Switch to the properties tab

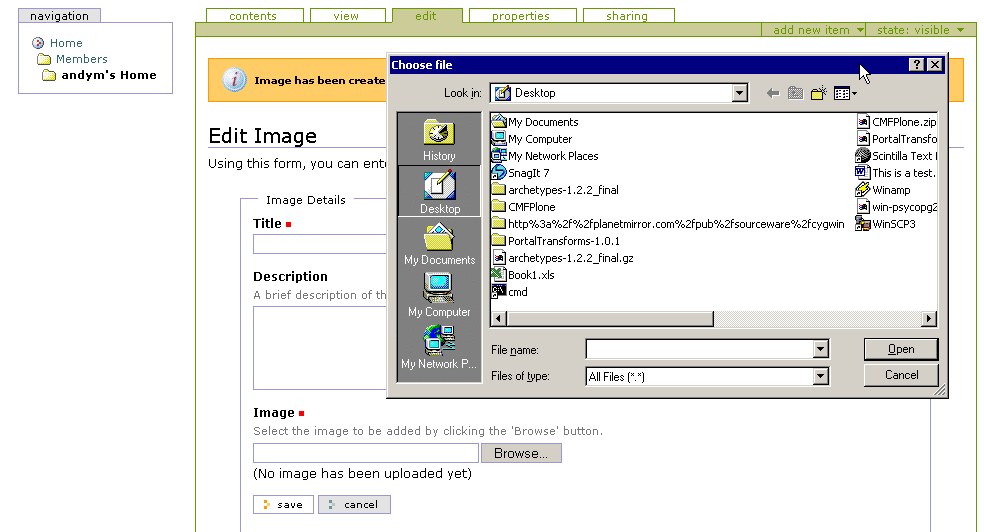520,16
